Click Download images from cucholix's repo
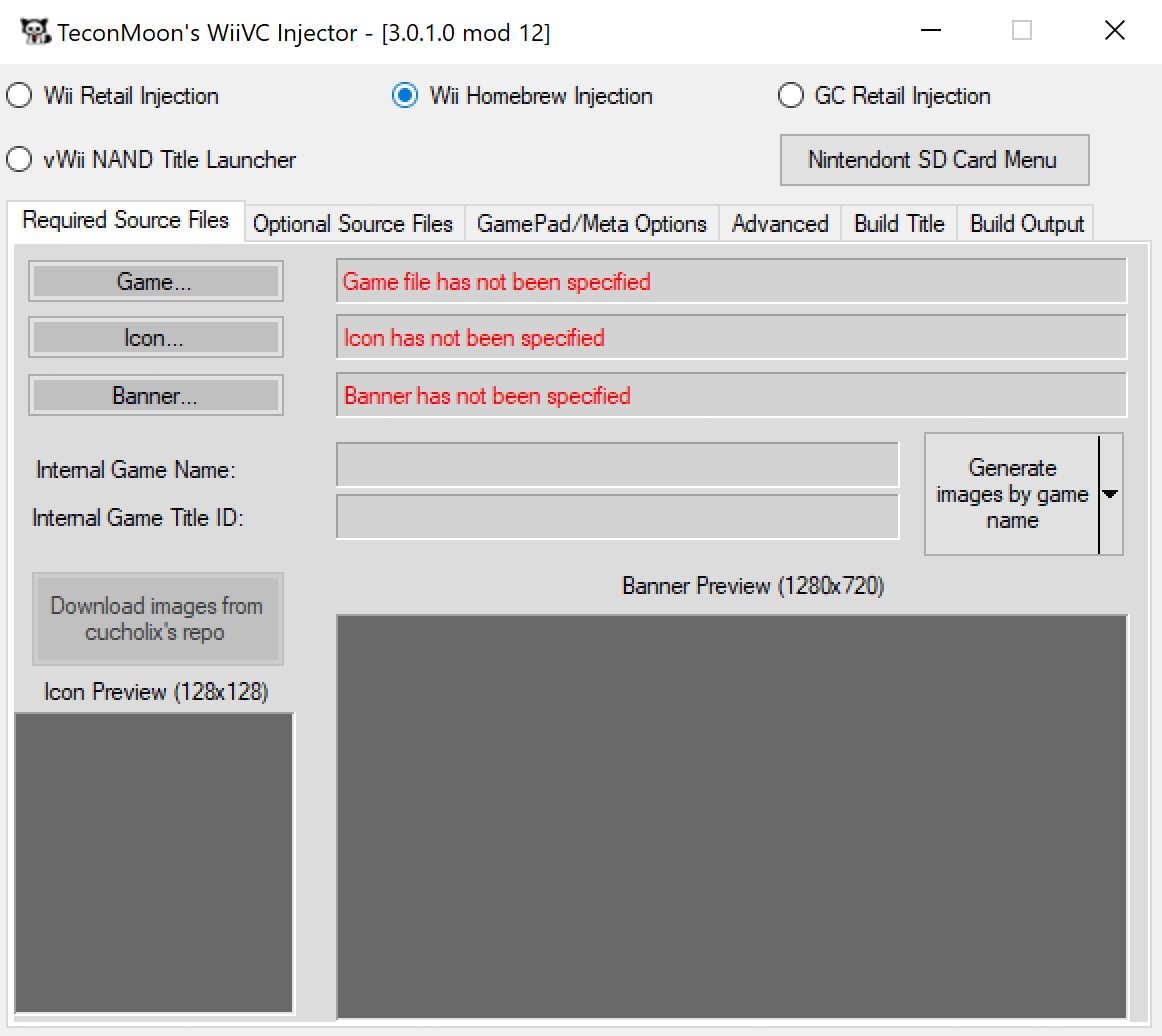The image size is (1162, 1036). 157,619
